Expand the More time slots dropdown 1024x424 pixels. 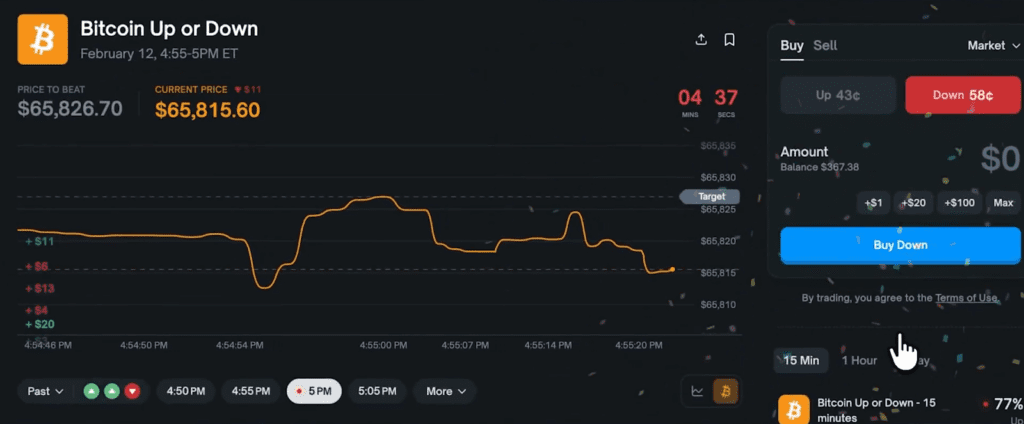pyautogui.click(x=446, y=391)
